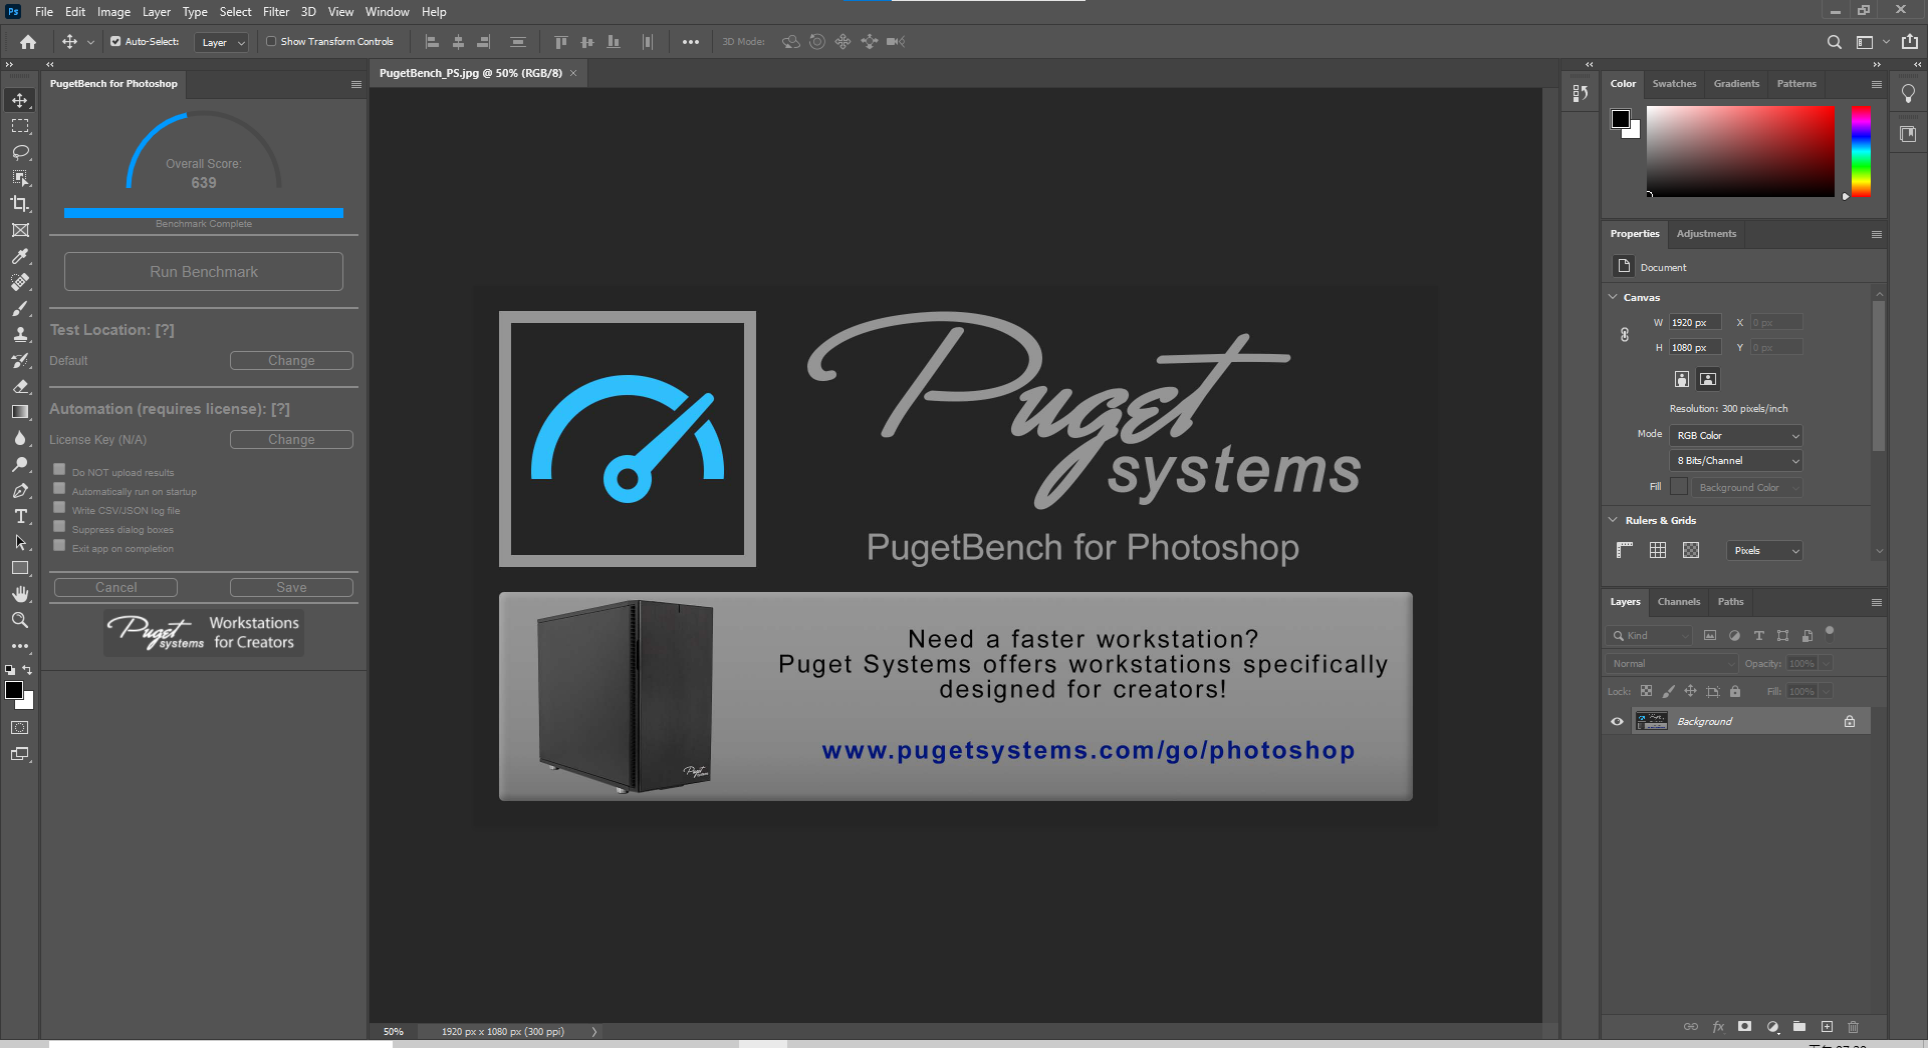Open the Pixels ruler units dropdown
Image resolution: width=1928 pixels, height=1048 pixels.
coord(1765,550)
